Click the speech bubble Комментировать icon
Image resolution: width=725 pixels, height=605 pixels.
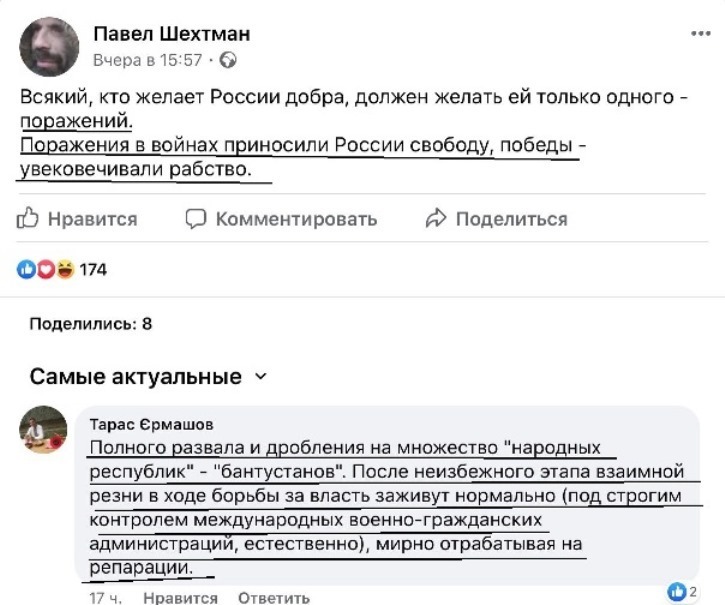197,218
